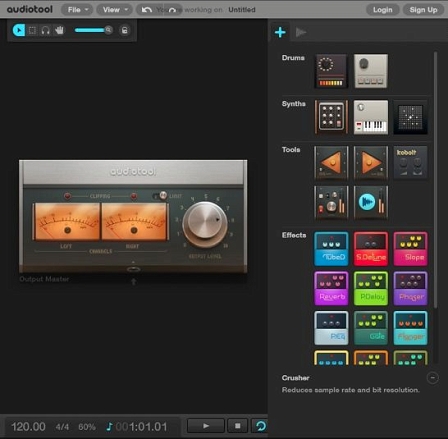Click the 120.00 tempo field
Screen dimensions: 448x439
click(x=28, y=427)
